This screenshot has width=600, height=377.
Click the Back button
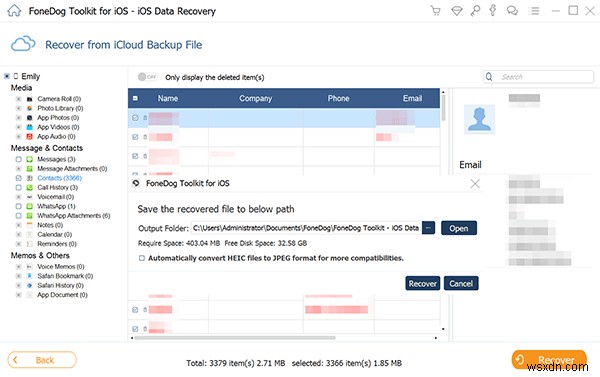coord(42,360)
